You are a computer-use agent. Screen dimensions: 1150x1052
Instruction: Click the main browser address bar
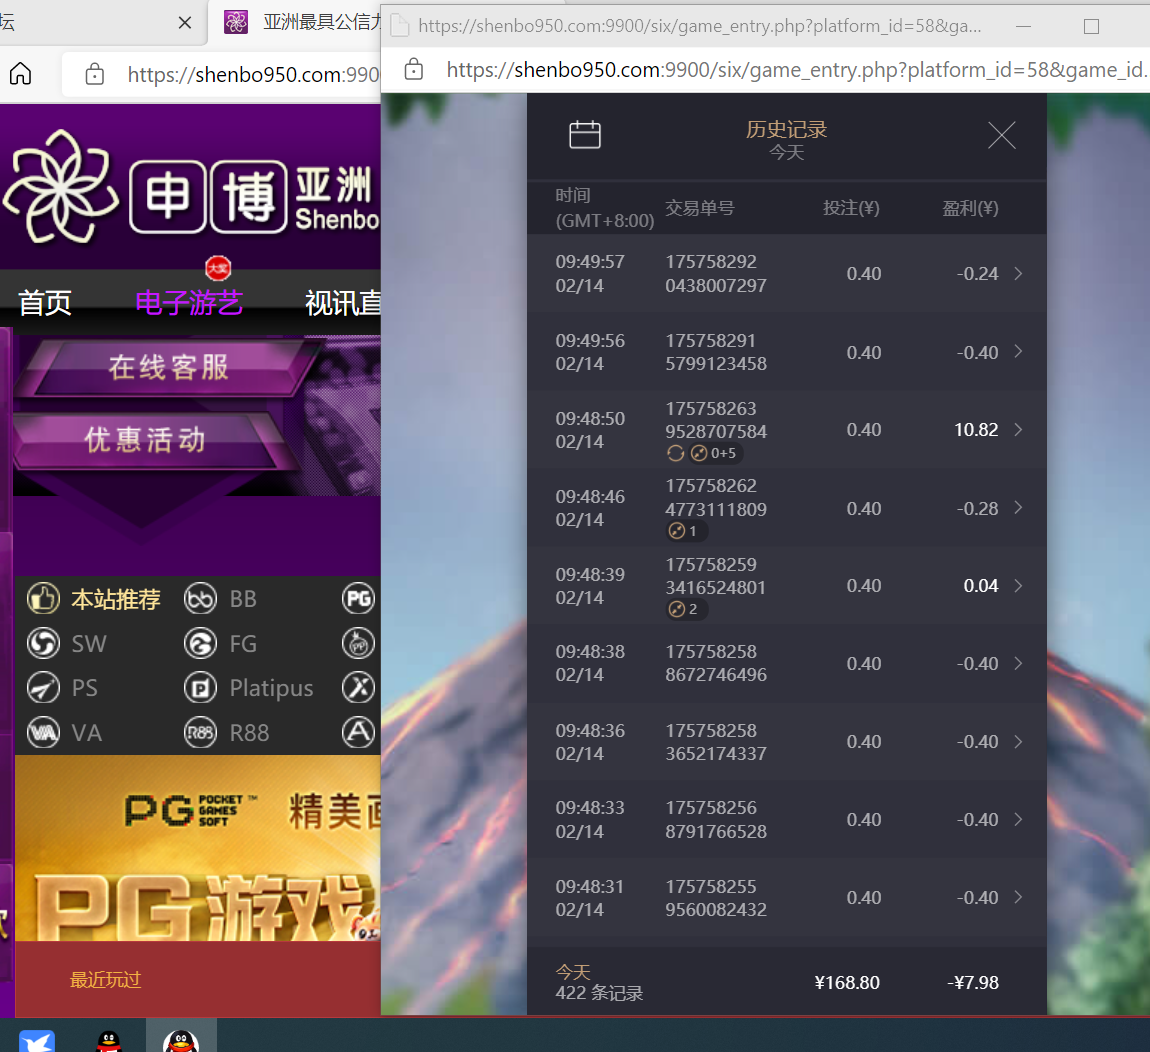221,74
